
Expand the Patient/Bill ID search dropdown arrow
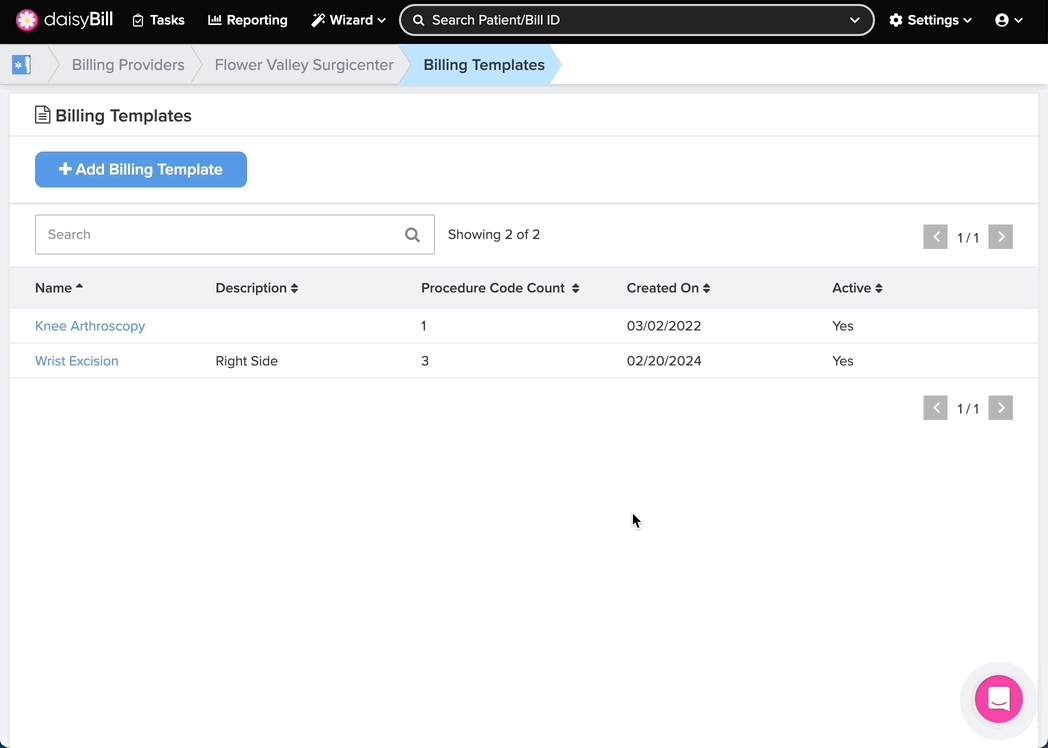(854, 20)
